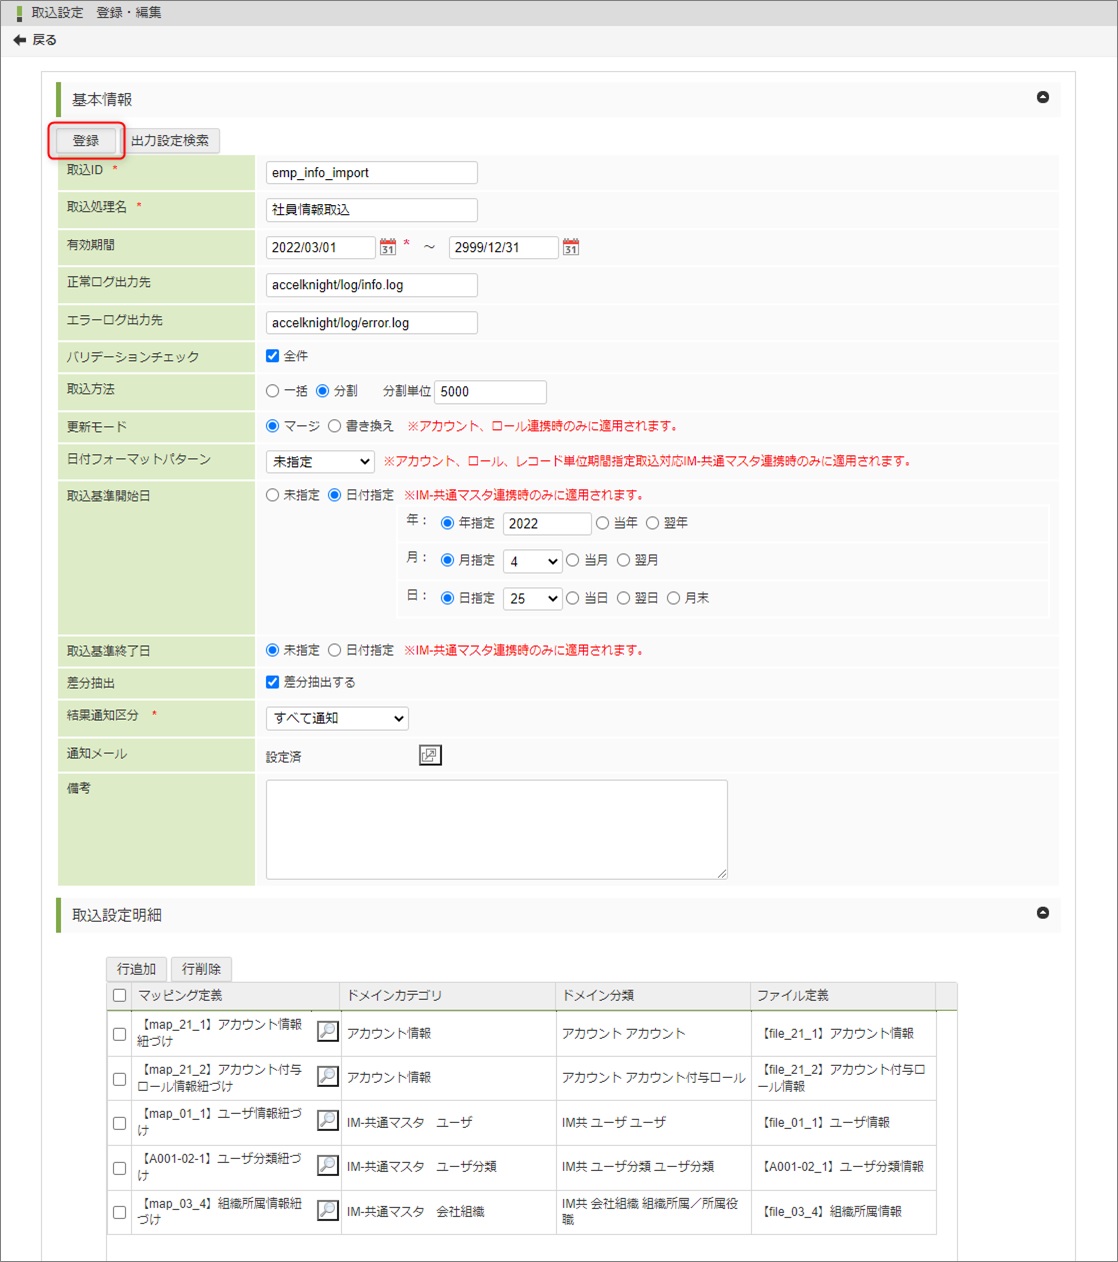
Task: Select the 一括 import method radio
Action: [x=273, y=391]
